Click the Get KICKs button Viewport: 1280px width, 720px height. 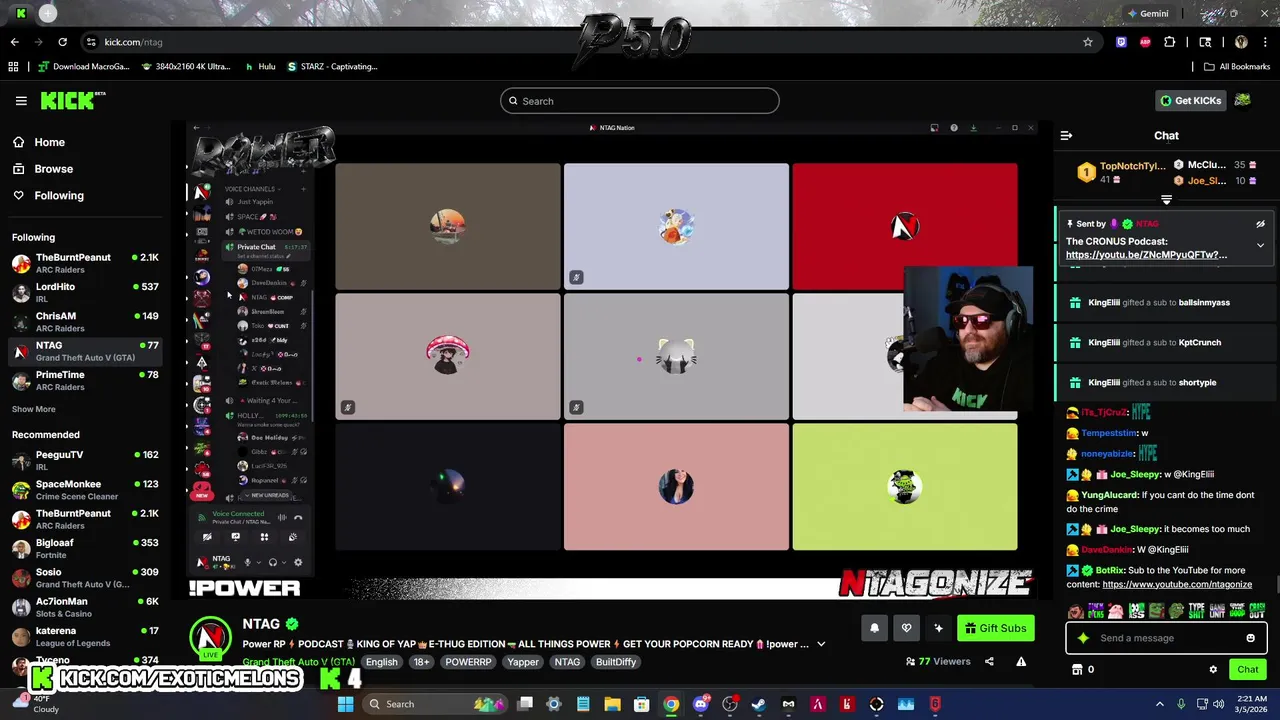point(1190,100)
